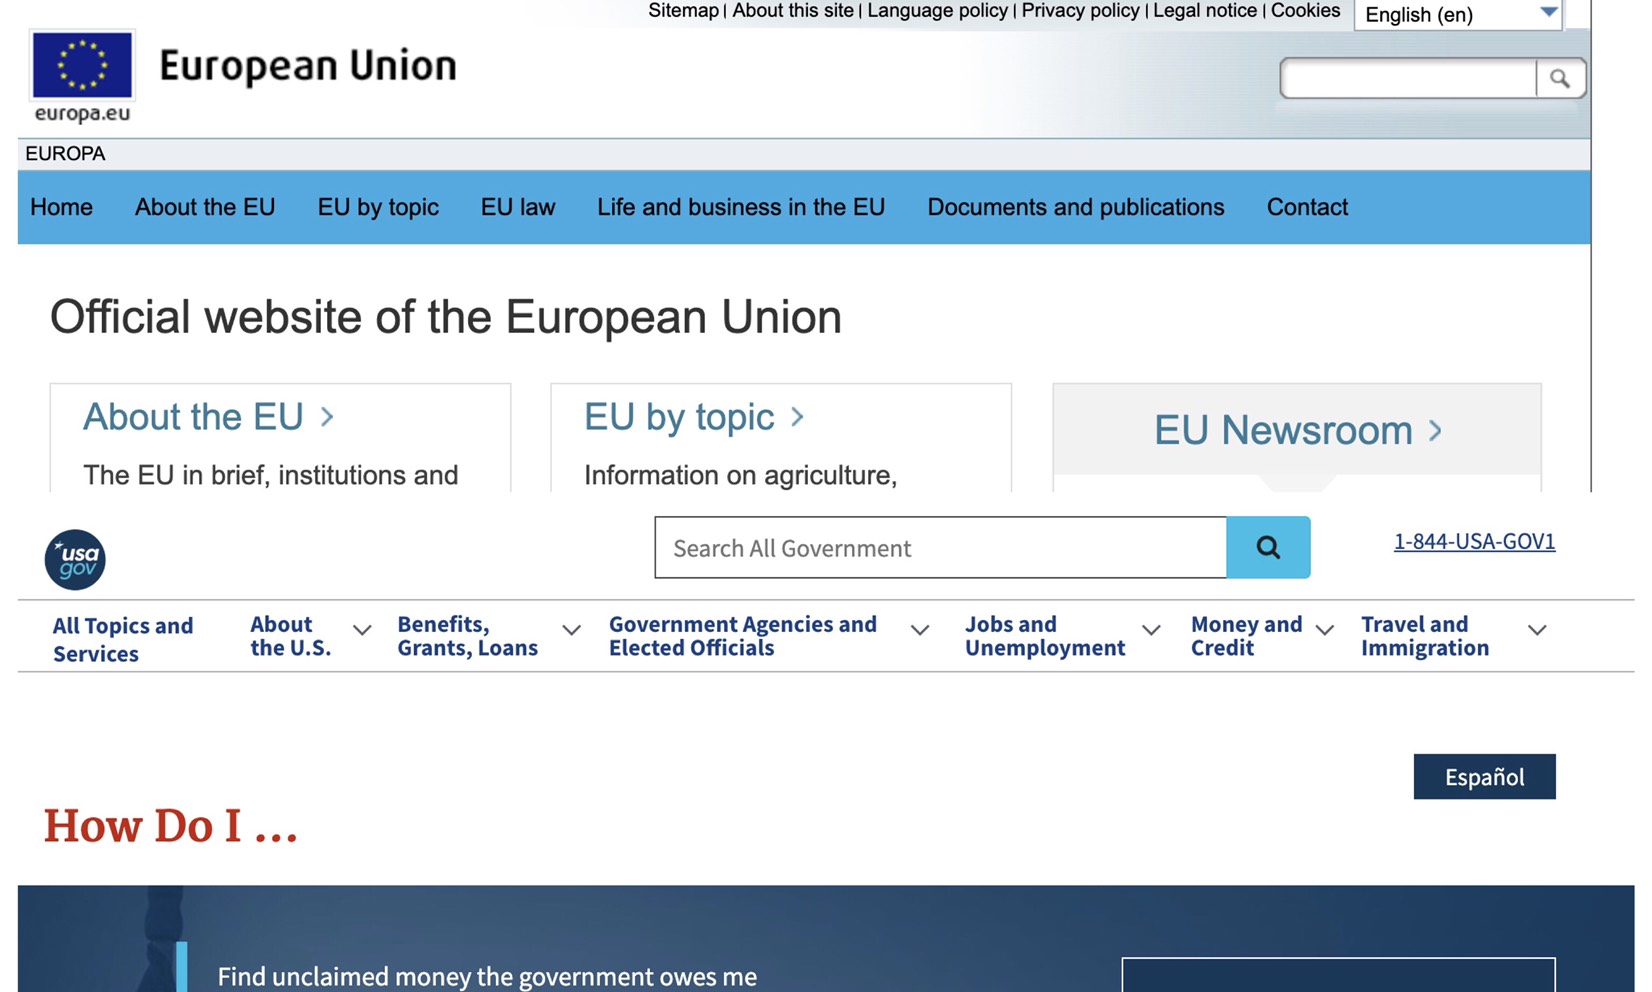Open Jobs and Unemployment menu label

tap(1045, 636)
